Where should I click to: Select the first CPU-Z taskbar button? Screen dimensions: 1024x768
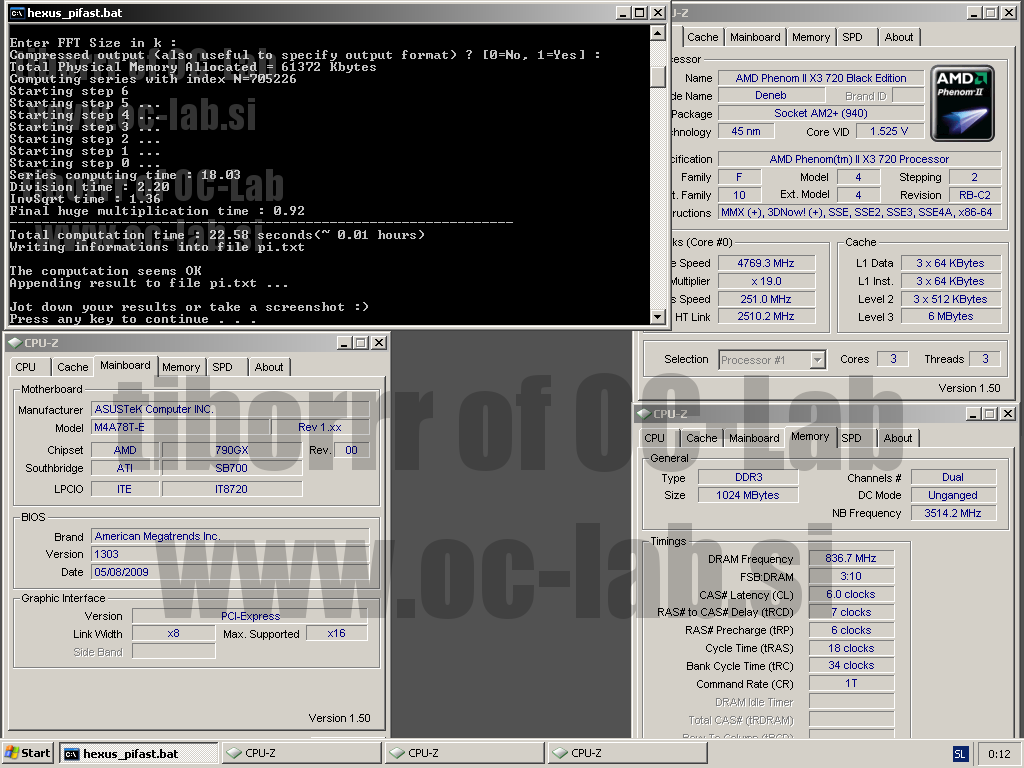tap(301, 753)
